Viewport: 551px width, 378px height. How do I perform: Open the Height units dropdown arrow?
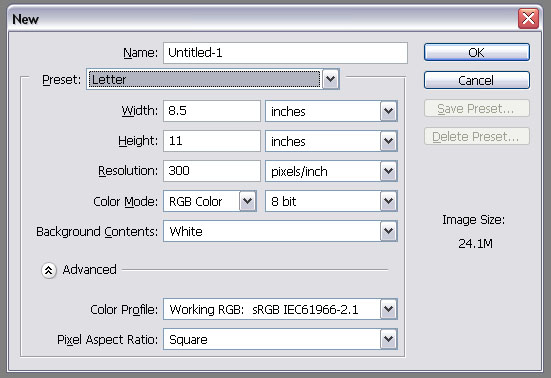tap(388, 141)
